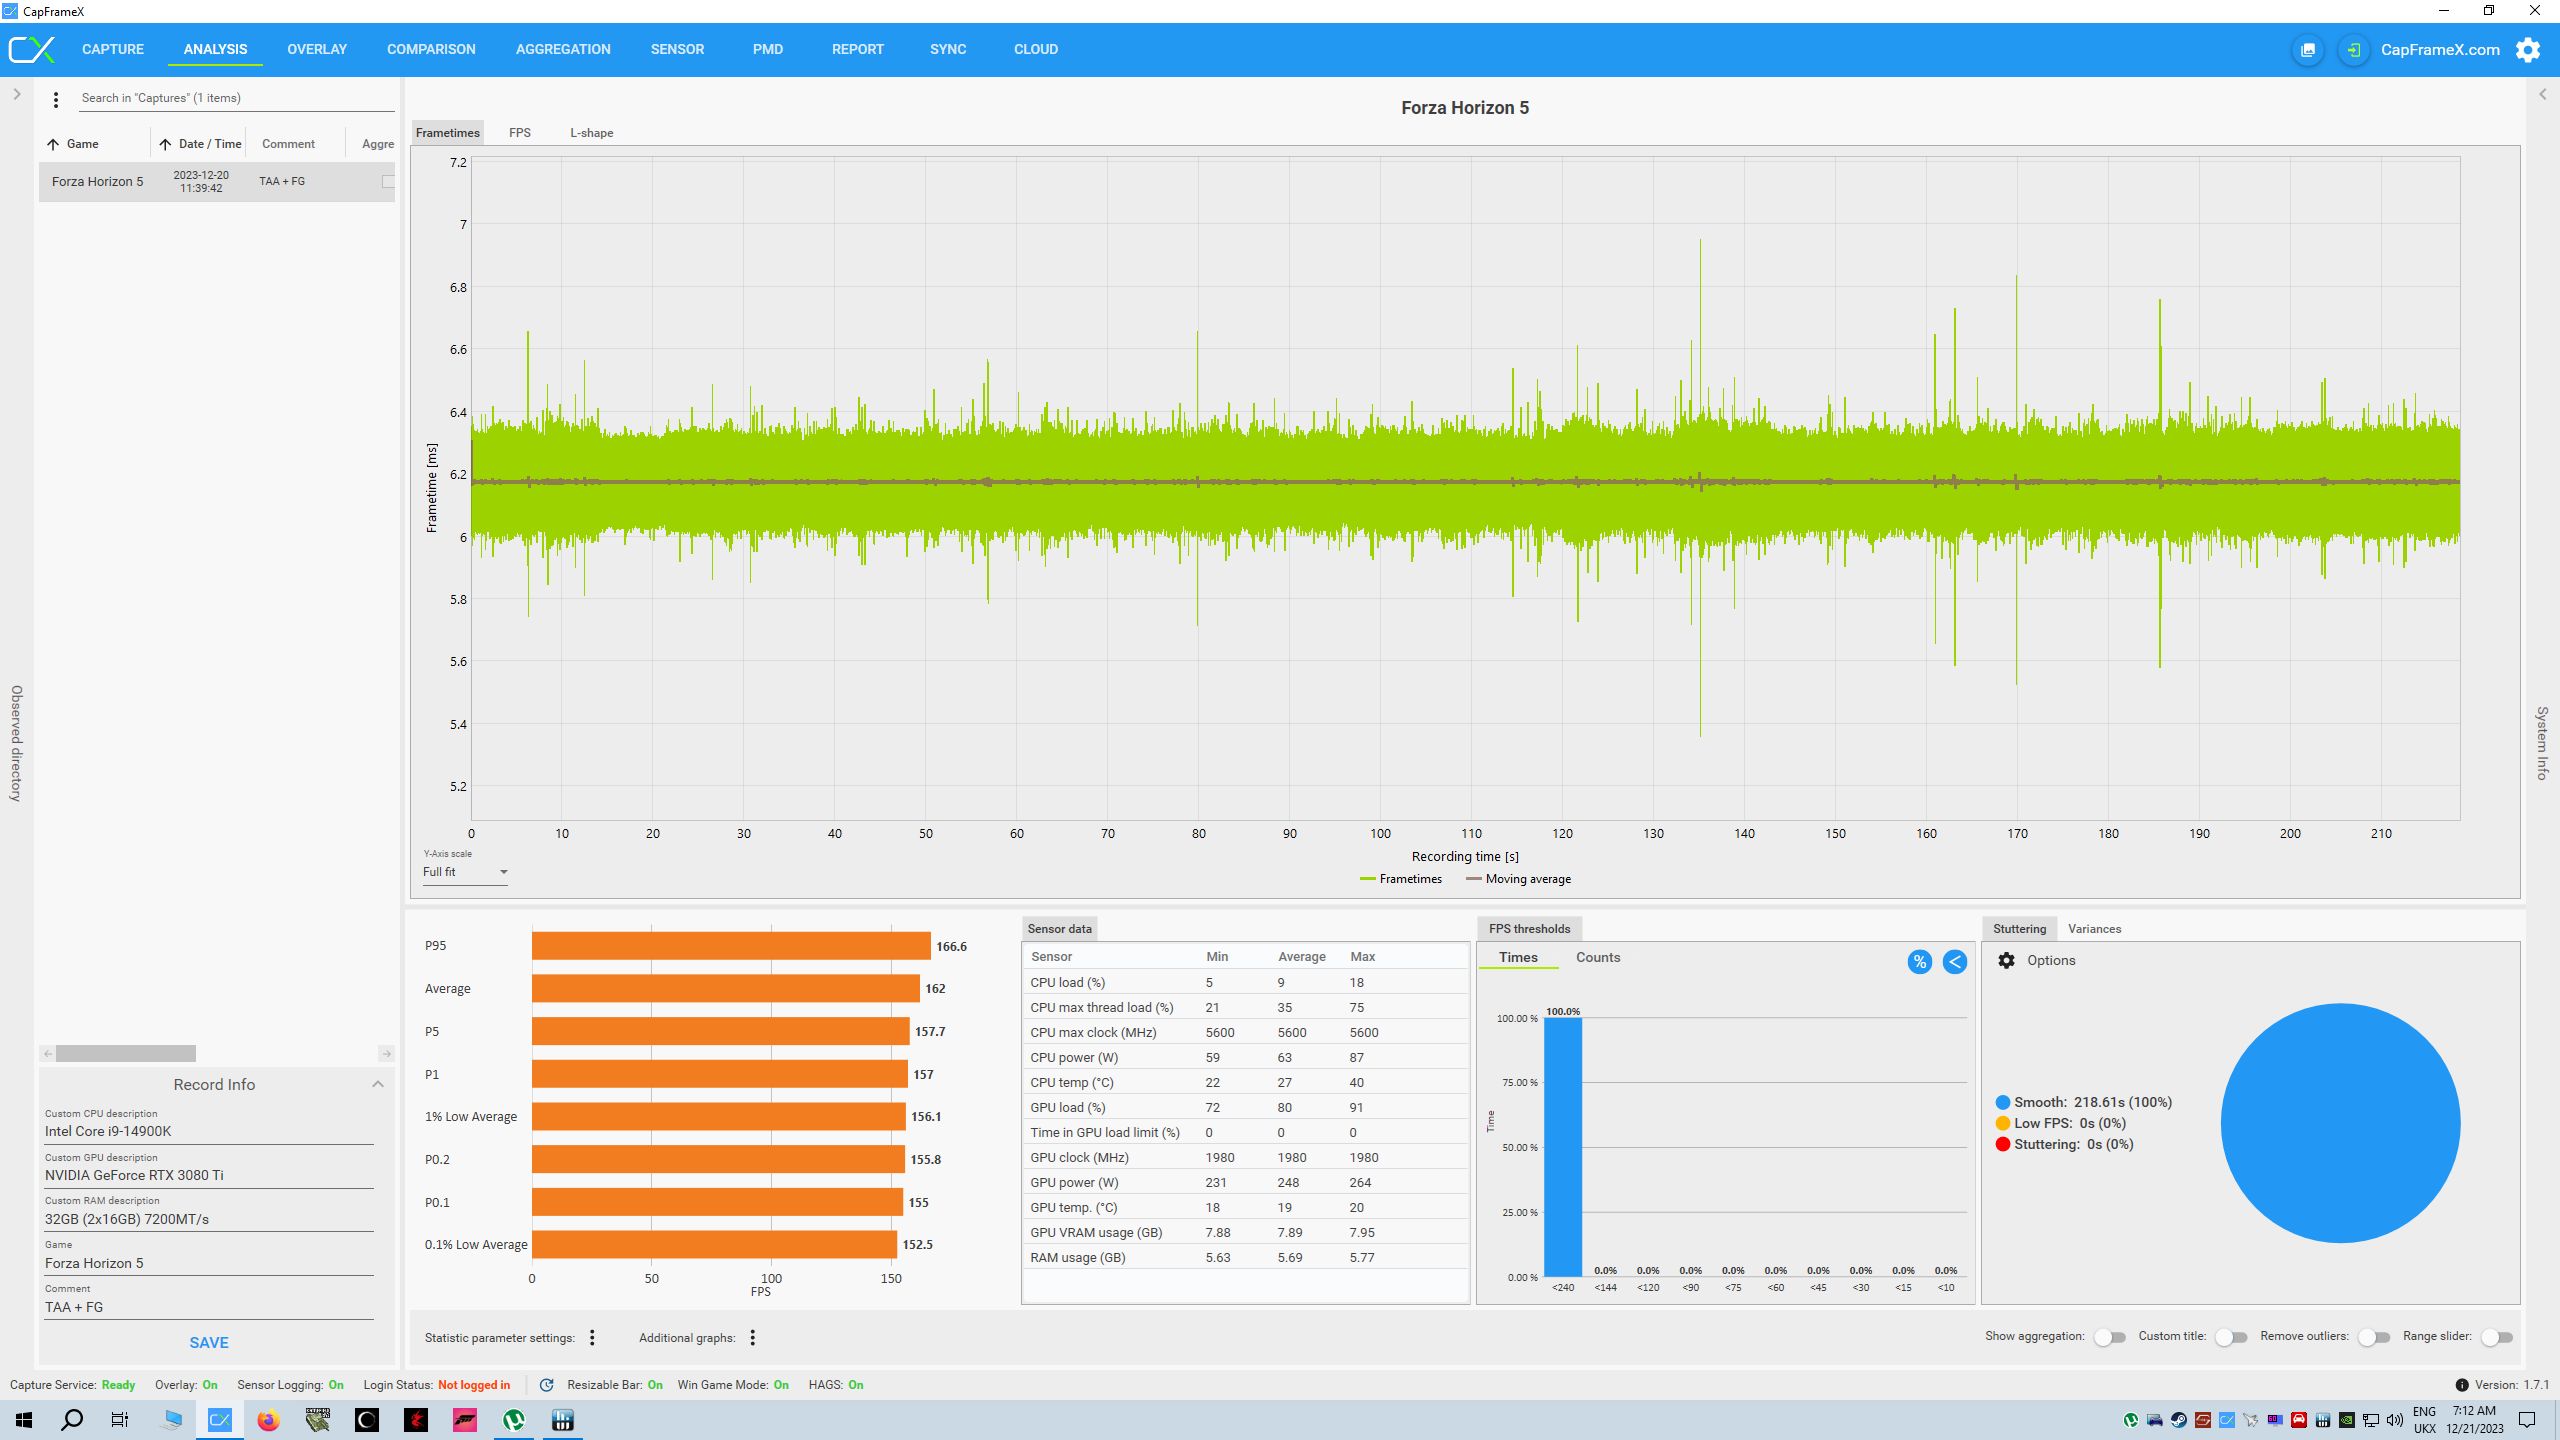Select the L-shape graph tab
This screenshot has height=1440, width=2560.
click(592, 133)
